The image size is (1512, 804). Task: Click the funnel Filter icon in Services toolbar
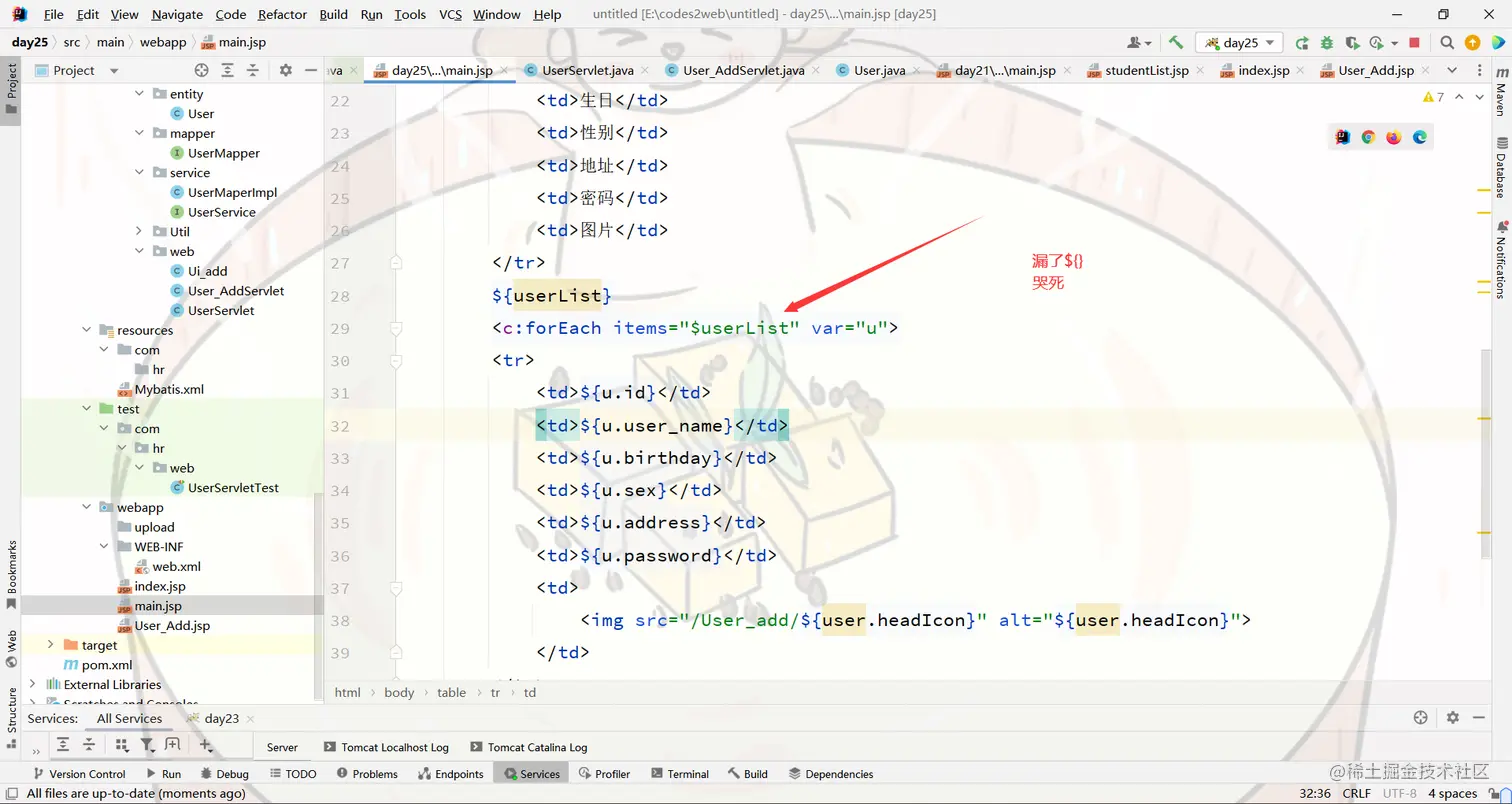pos(148,745)
